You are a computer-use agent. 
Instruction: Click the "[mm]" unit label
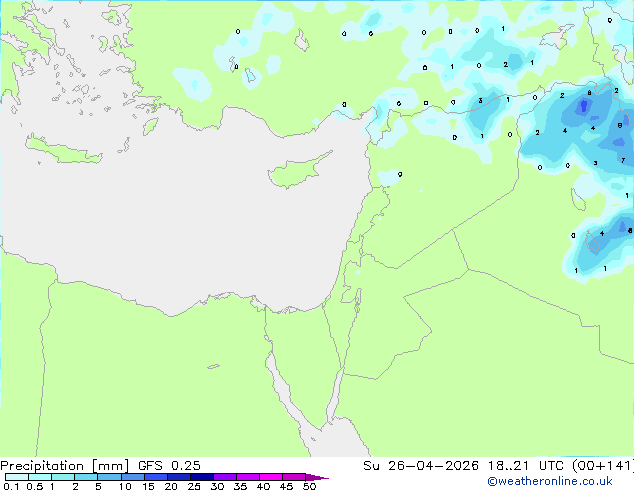click(x=111, y=466)
